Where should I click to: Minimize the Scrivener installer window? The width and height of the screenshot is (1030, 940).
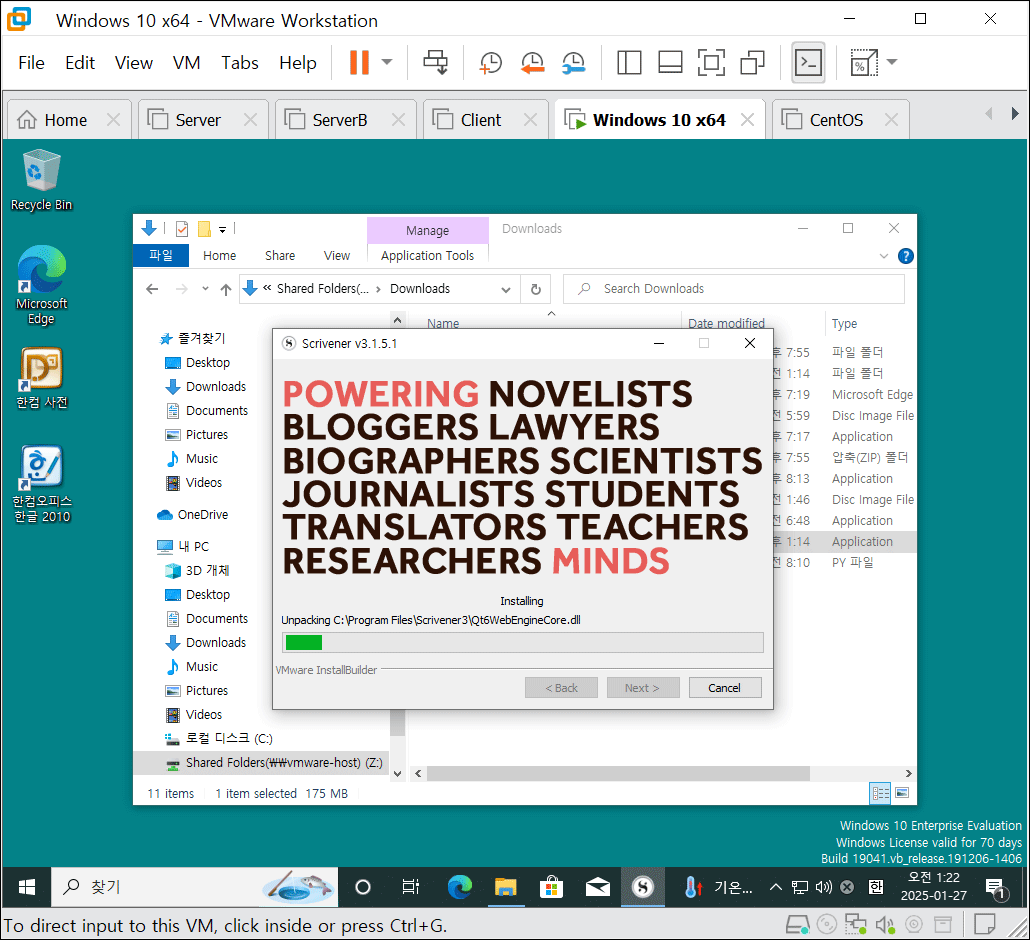pyautogui.click(x=659, y=344)
